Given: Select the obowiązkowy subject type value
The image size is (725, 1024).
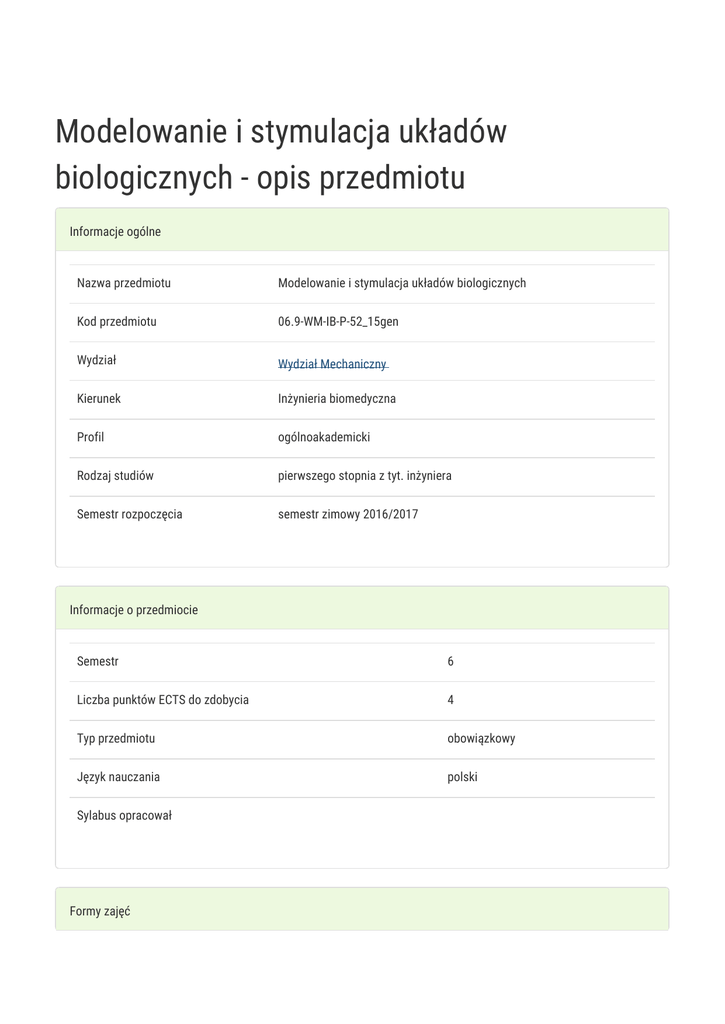Looking at the screenshot, I should click(x=481, y=739).
